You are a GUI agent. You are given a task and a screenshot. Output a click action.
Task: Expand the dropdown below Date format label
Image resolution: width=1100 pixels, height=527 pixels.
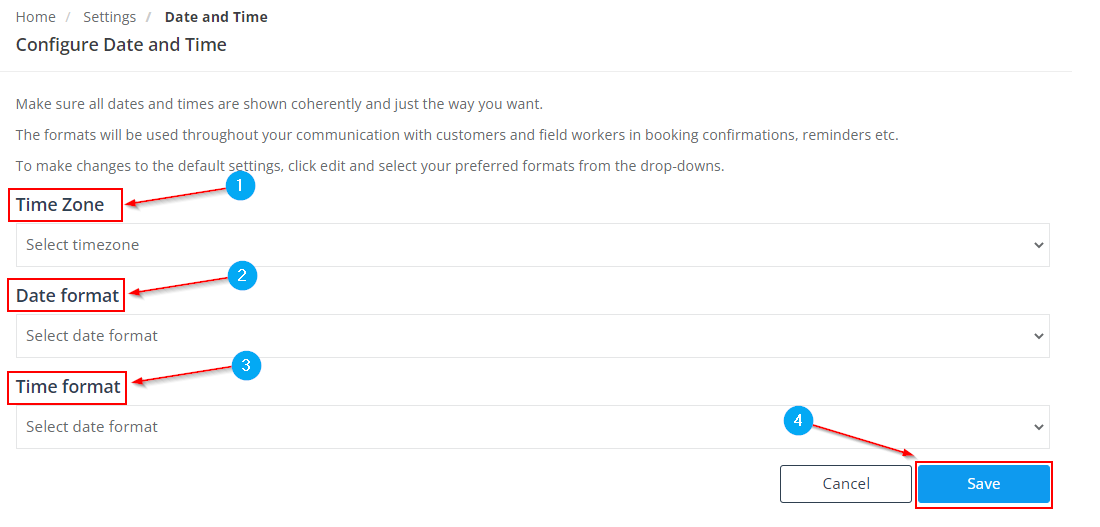pyautogui.click(x=532, y=336)
